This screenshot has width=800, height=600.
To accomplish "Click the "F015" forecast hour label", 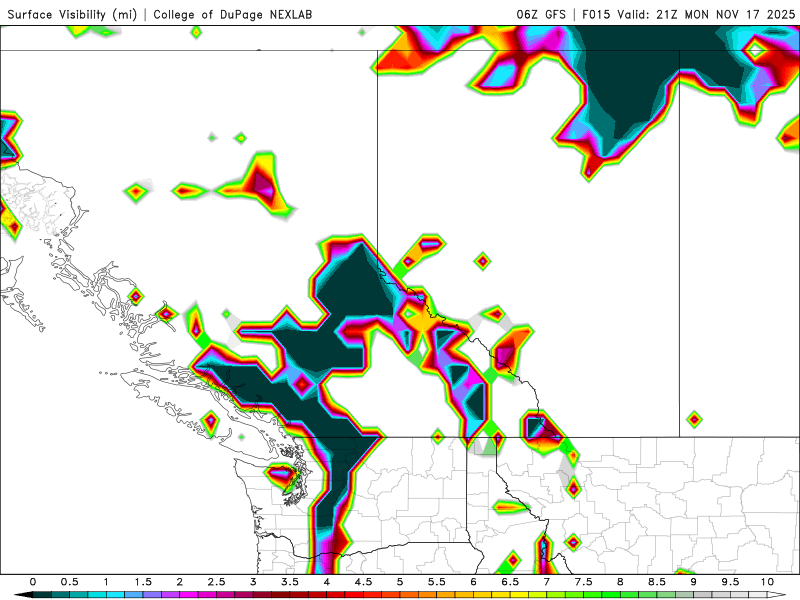I will point(596,14).
